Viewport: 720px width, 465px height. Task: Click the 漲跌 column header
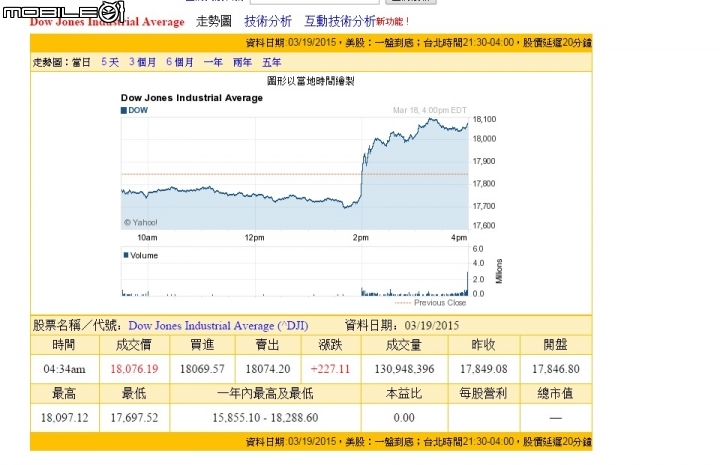click(x=330, y=345)
